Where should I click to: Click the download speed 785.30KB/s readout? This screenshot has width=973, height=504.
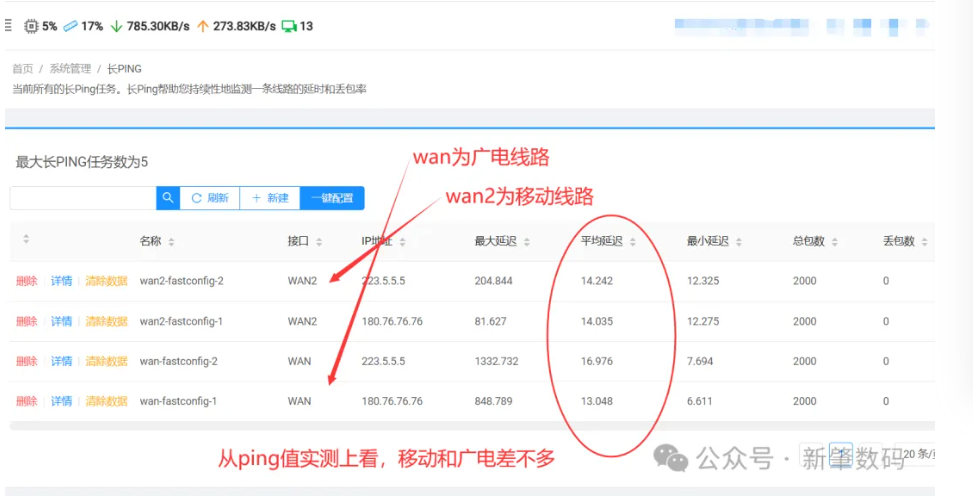click(x=158, y=26)
